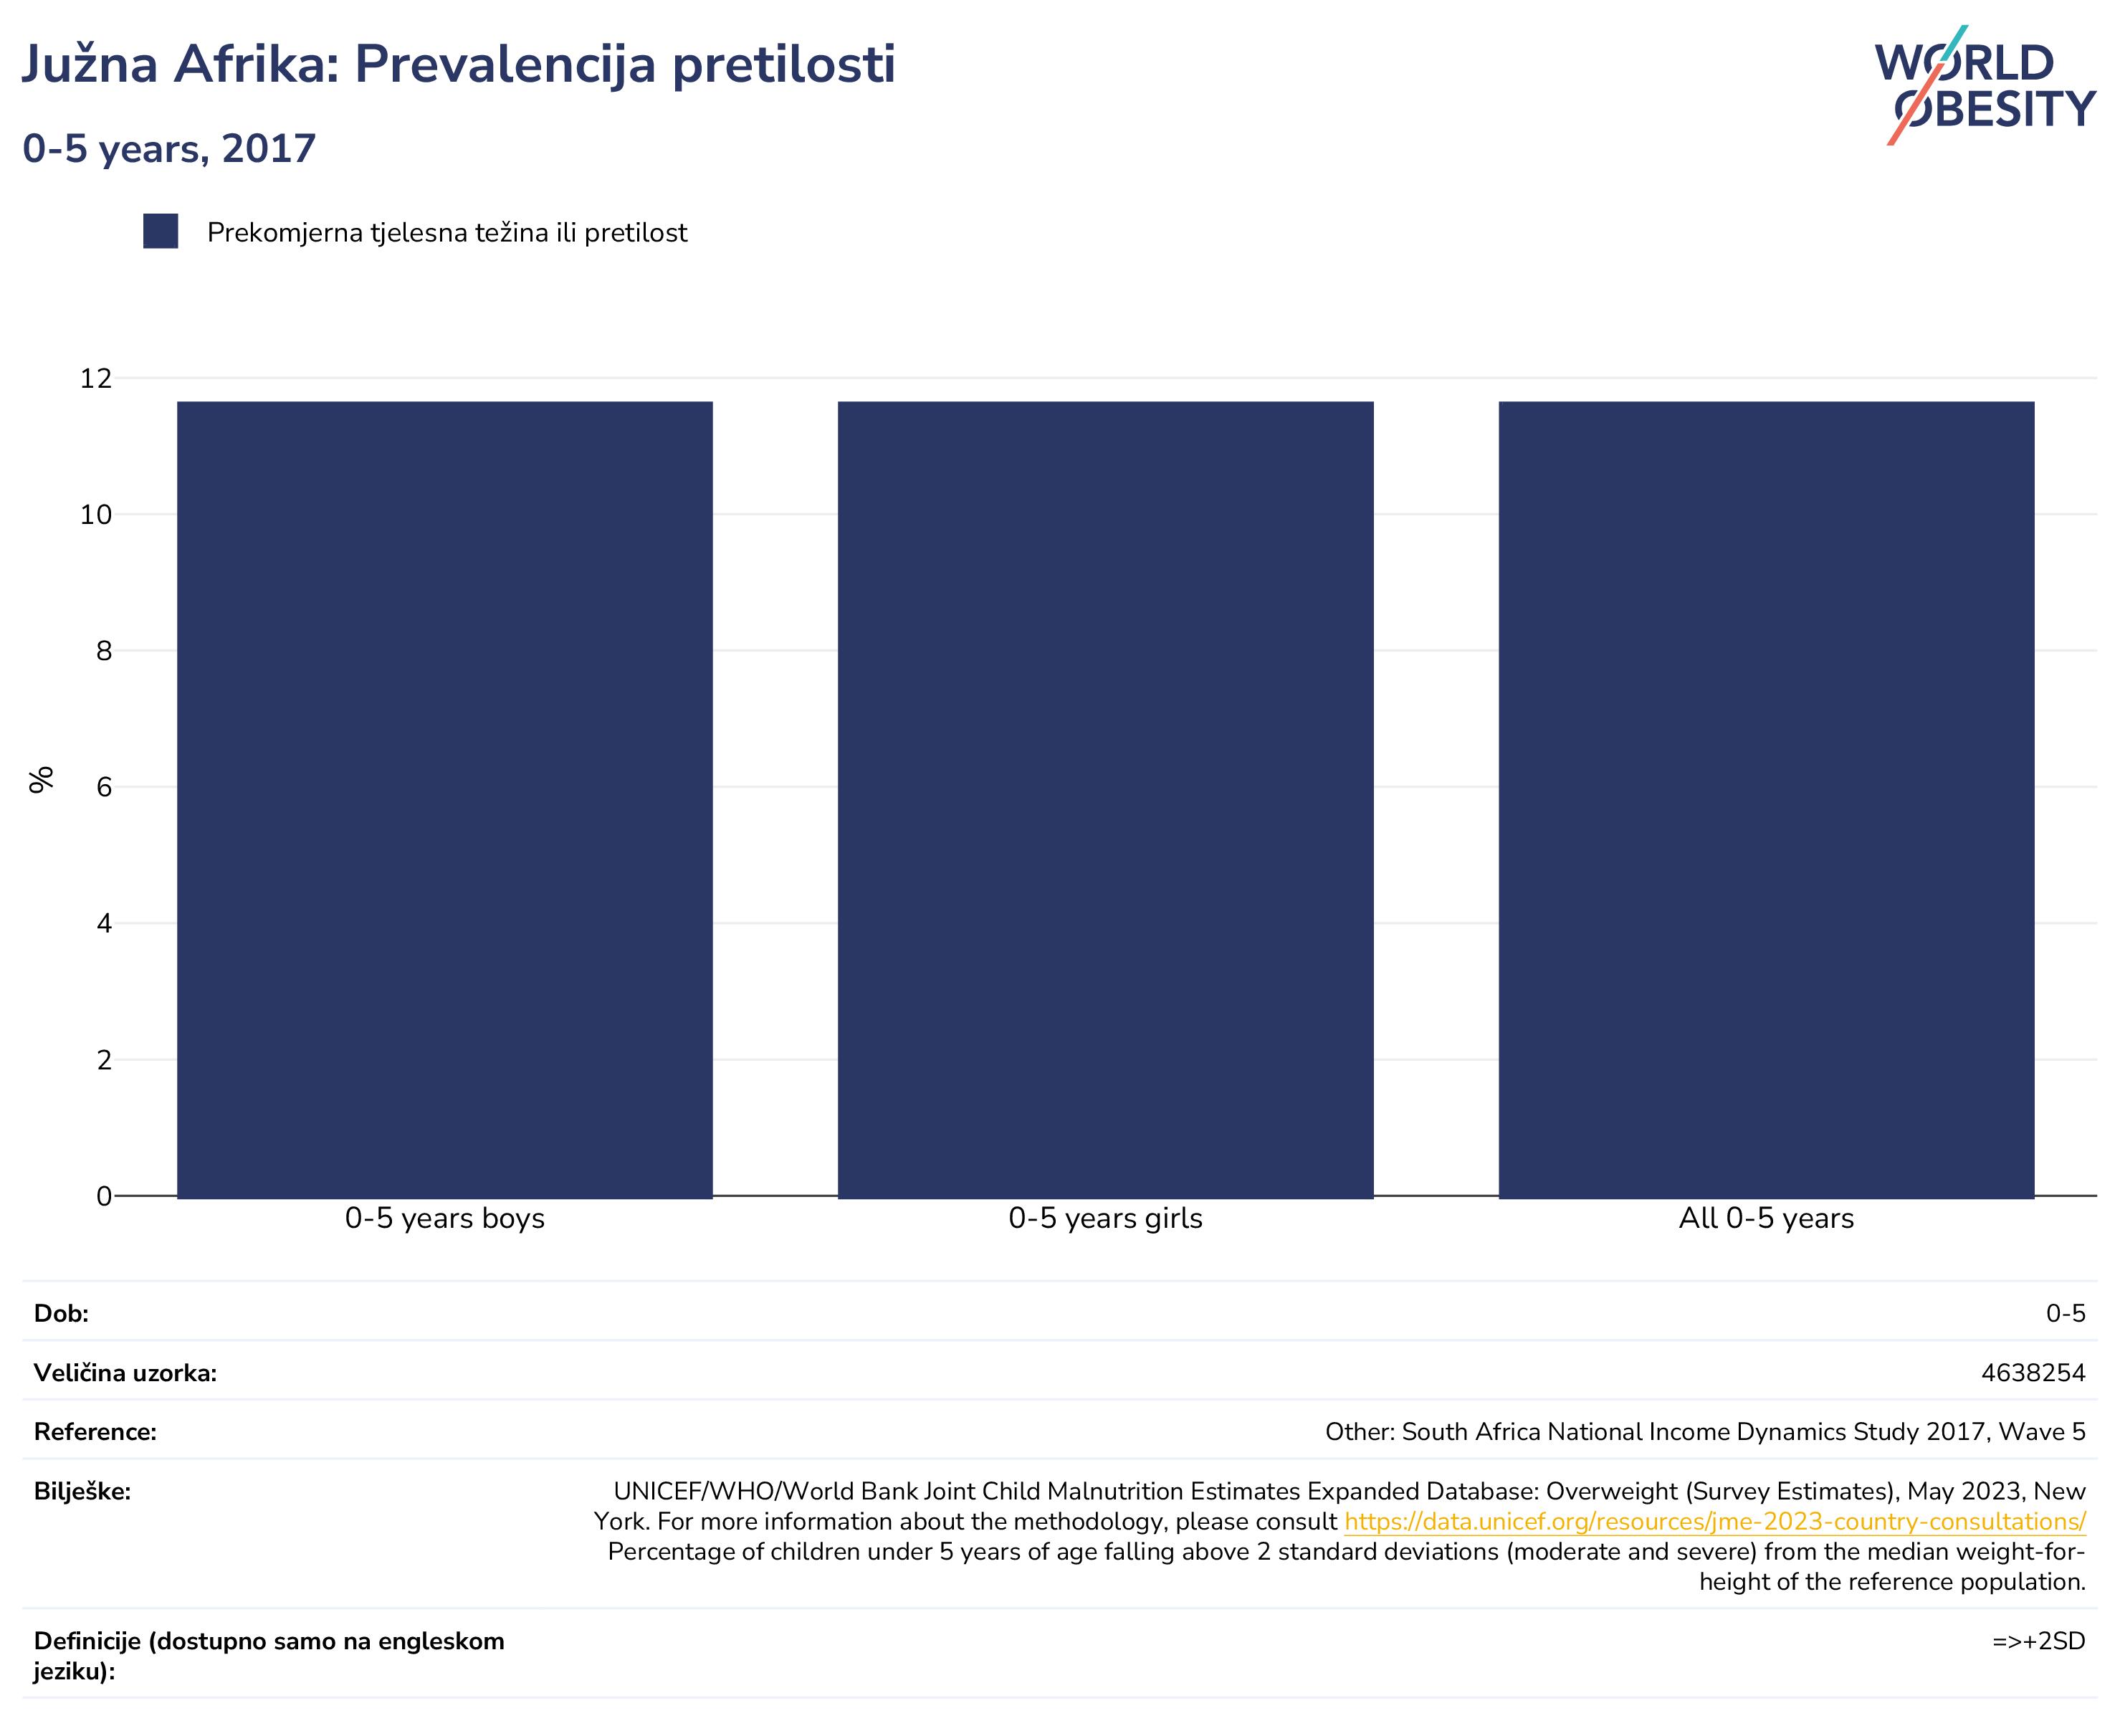This screenshot has height=1736, width=2120.
Task: Select the 0-5 years girls bar
Action: (1106, 799)
